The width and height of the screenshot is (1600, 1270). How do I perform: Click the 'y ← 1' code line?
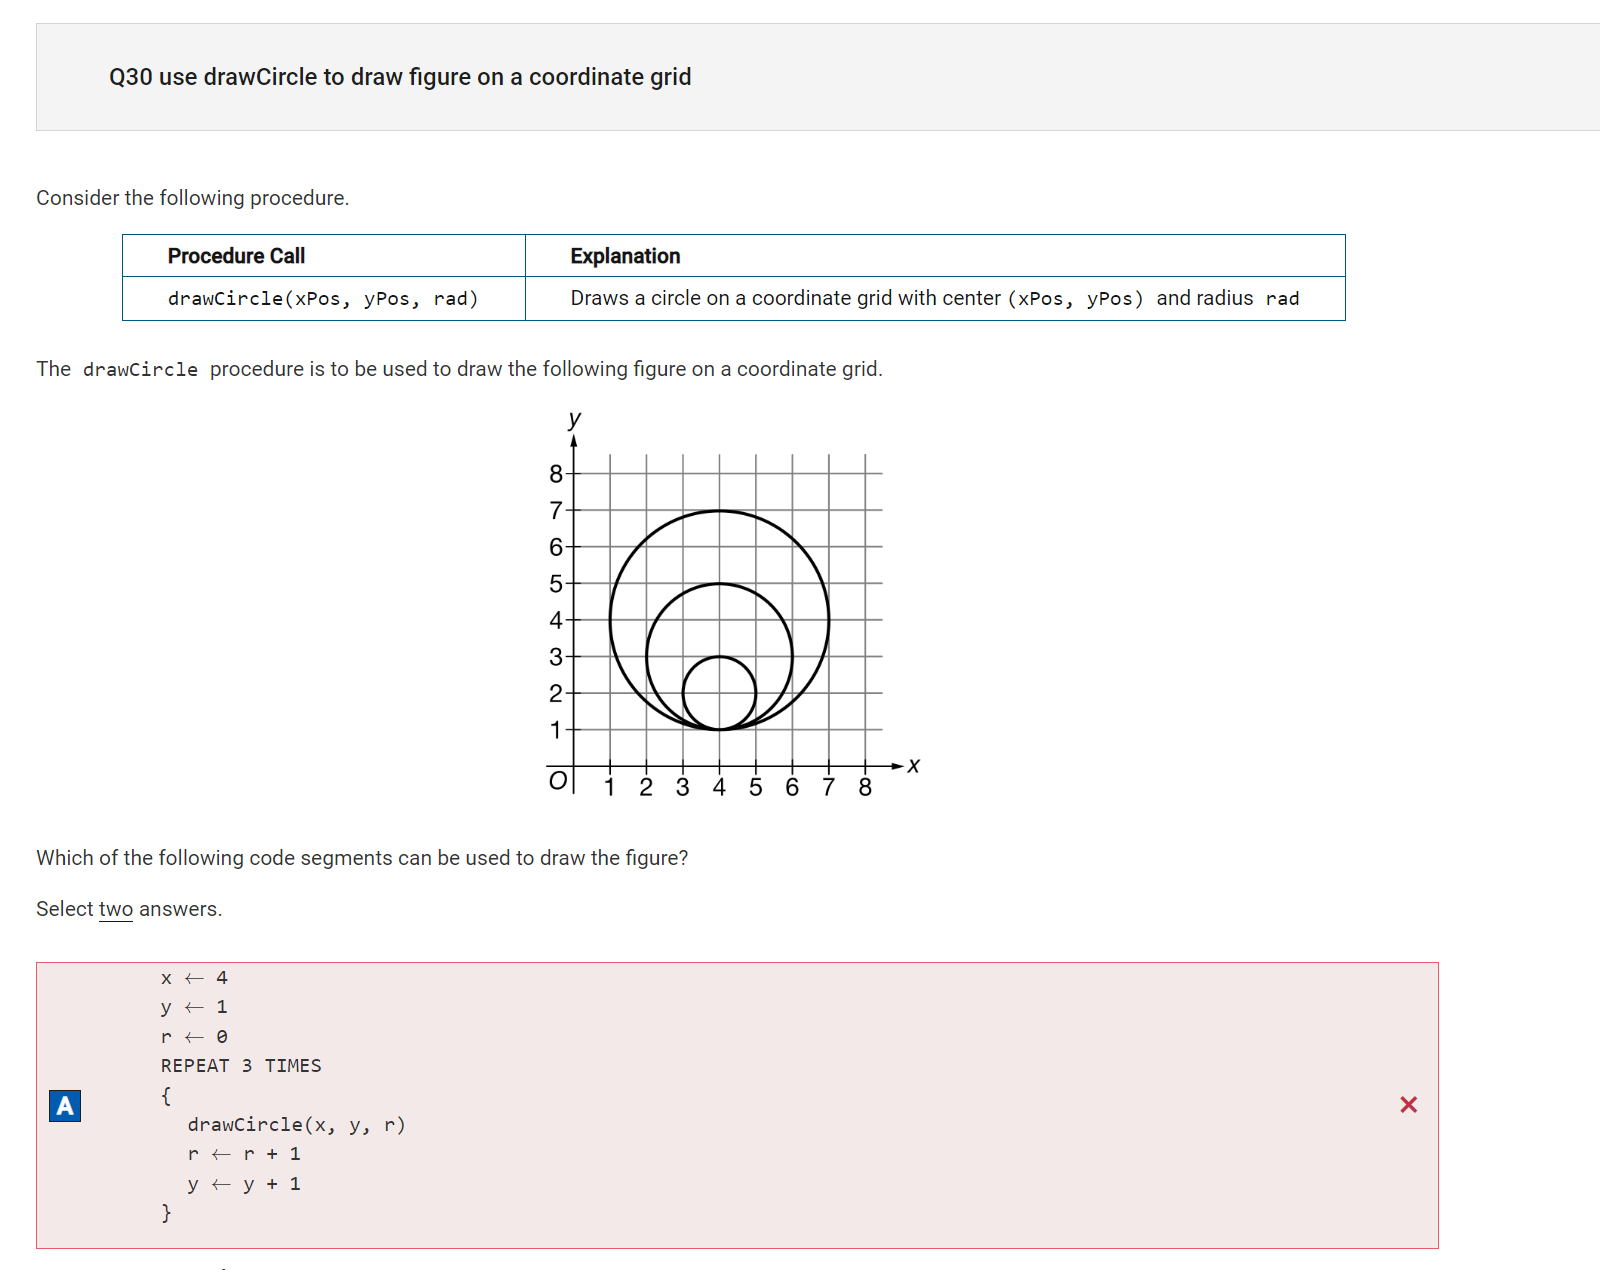click(x=194, y=1007)
